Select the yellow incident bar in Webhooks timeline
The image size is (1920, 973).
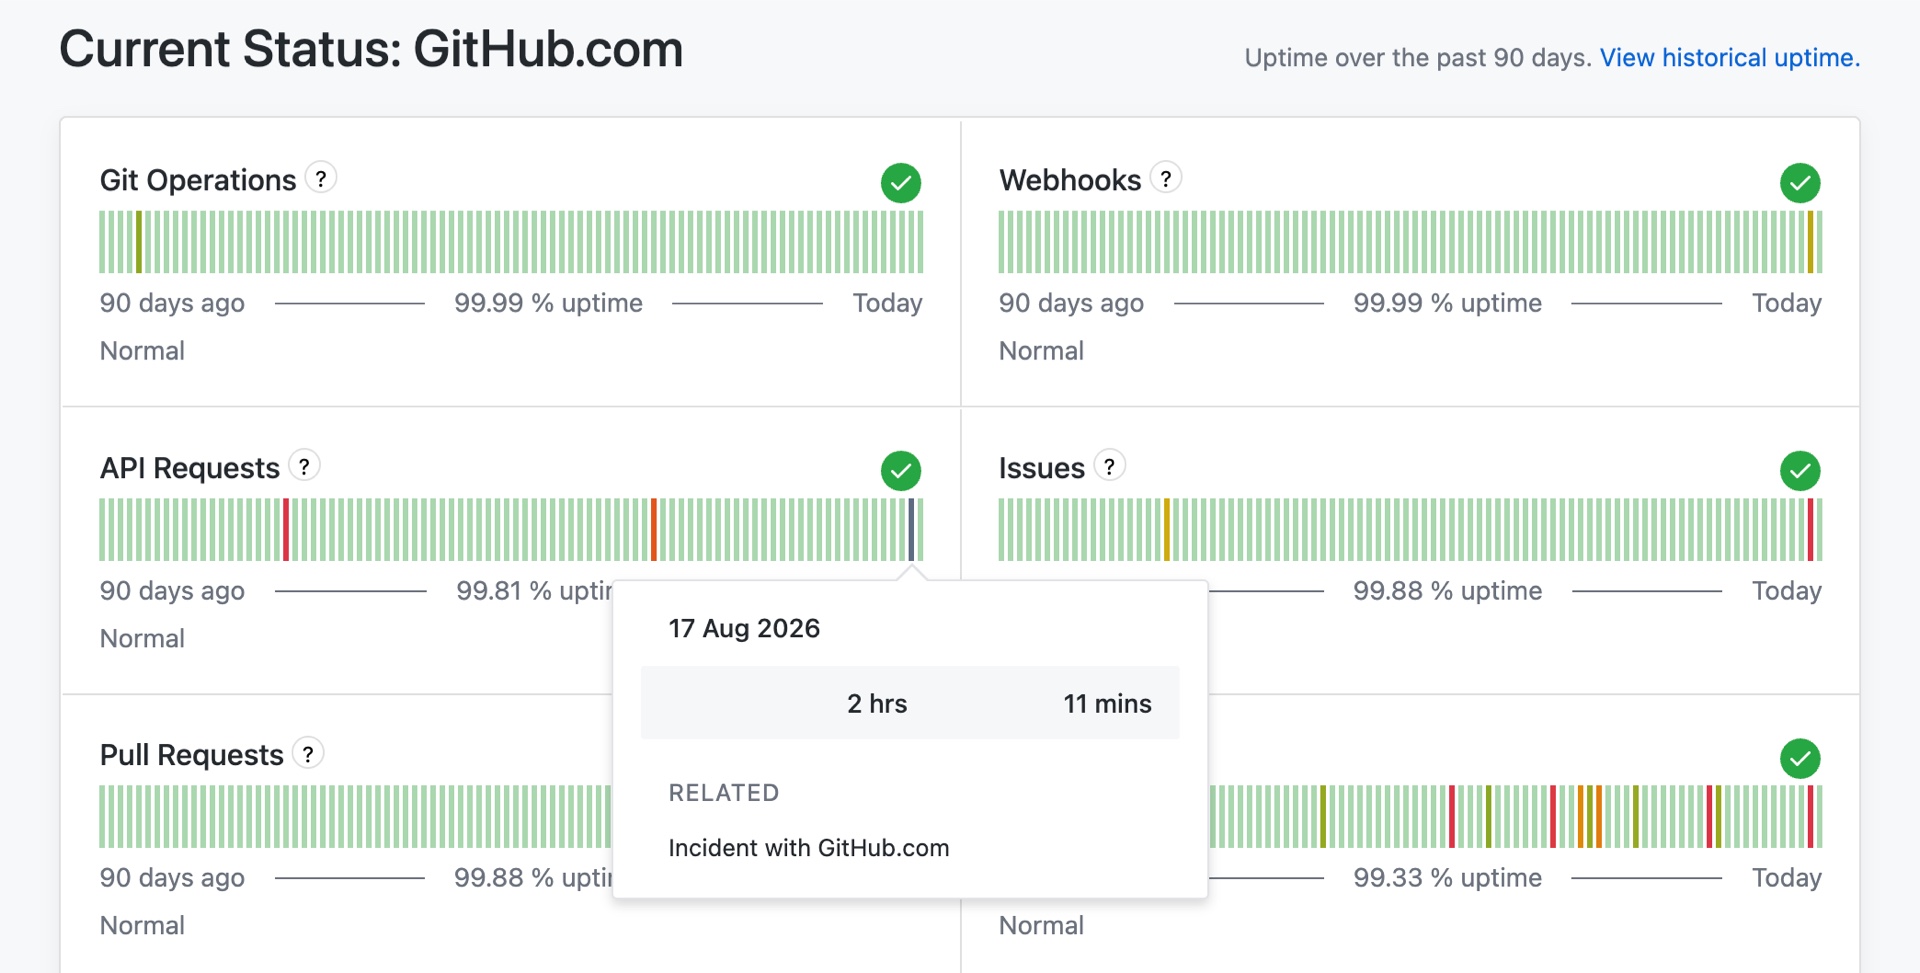(1810, 242)
